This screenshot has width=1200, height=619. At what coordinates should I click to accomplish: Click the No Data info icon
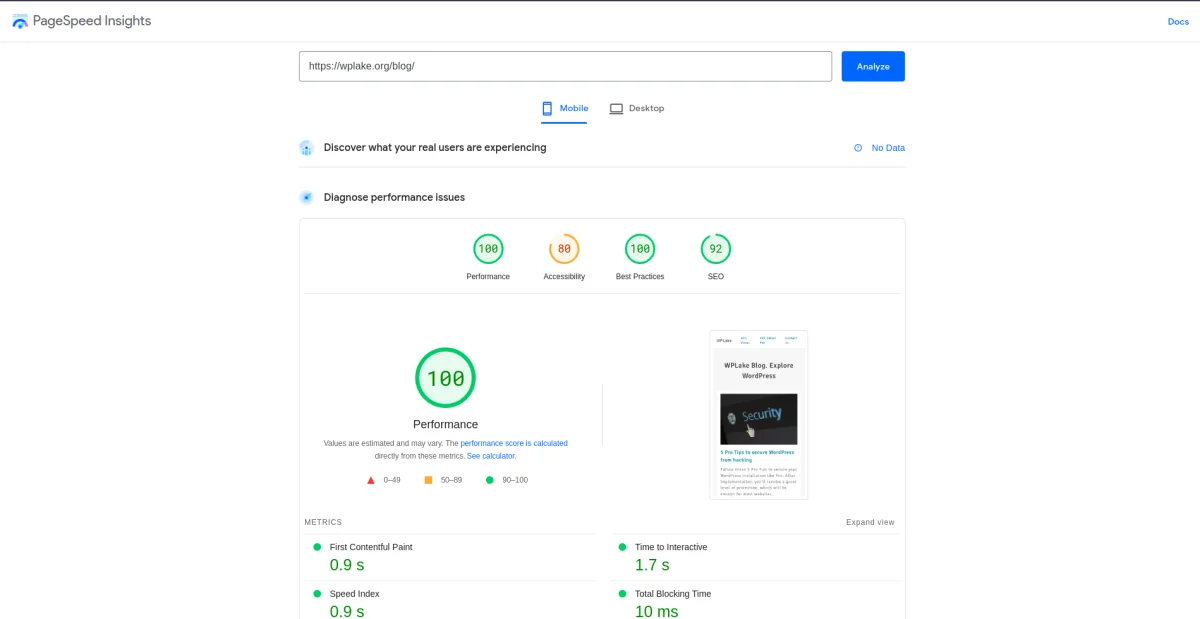(x=858, y=148)
